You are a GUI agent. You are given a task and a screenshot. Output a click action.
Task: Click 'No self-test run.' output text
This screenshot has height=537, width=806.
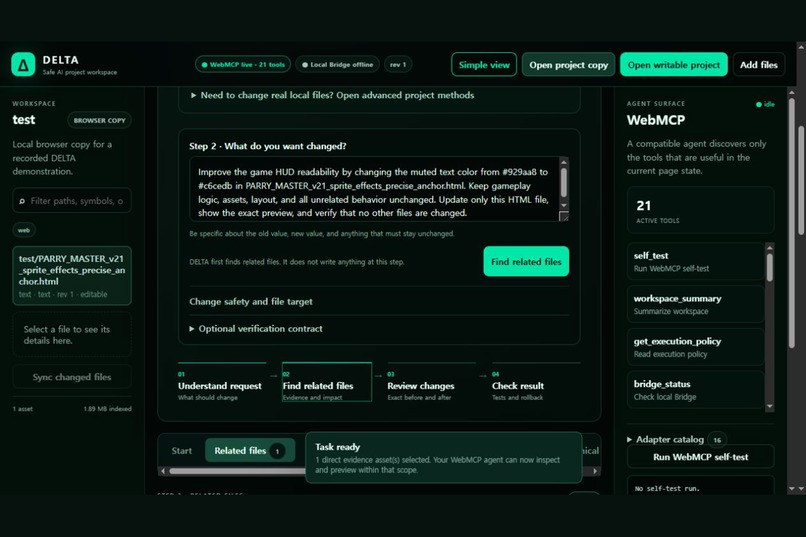667,489
